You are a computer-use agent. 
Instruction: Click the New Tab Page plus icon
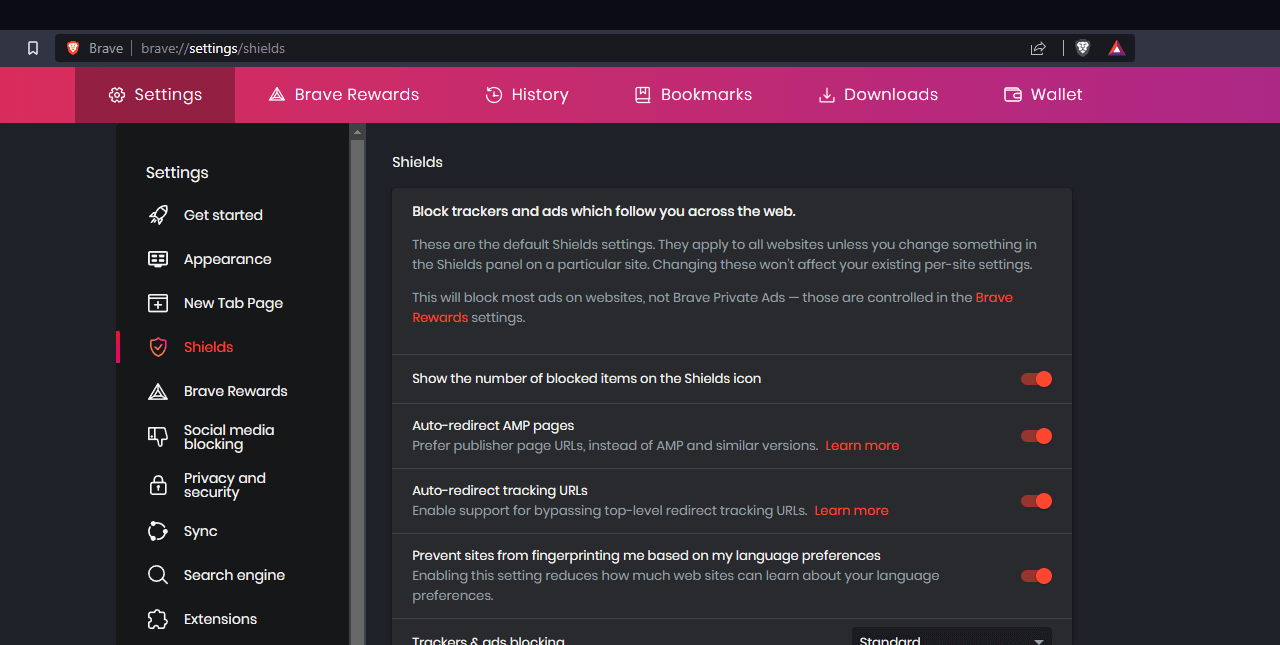[158, 303]
